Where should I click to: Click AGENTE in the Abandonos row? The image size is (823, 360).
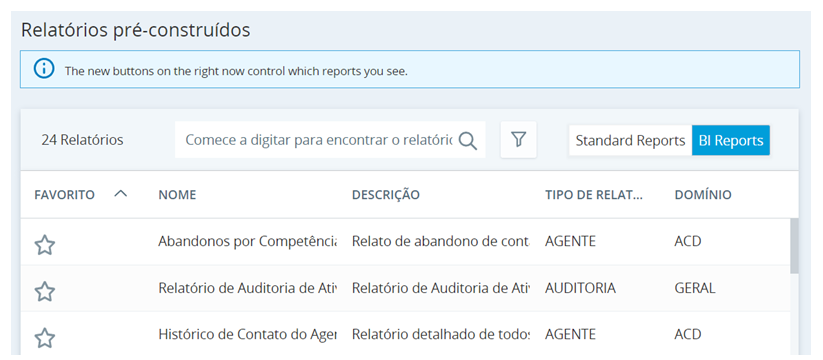[570, 241]
